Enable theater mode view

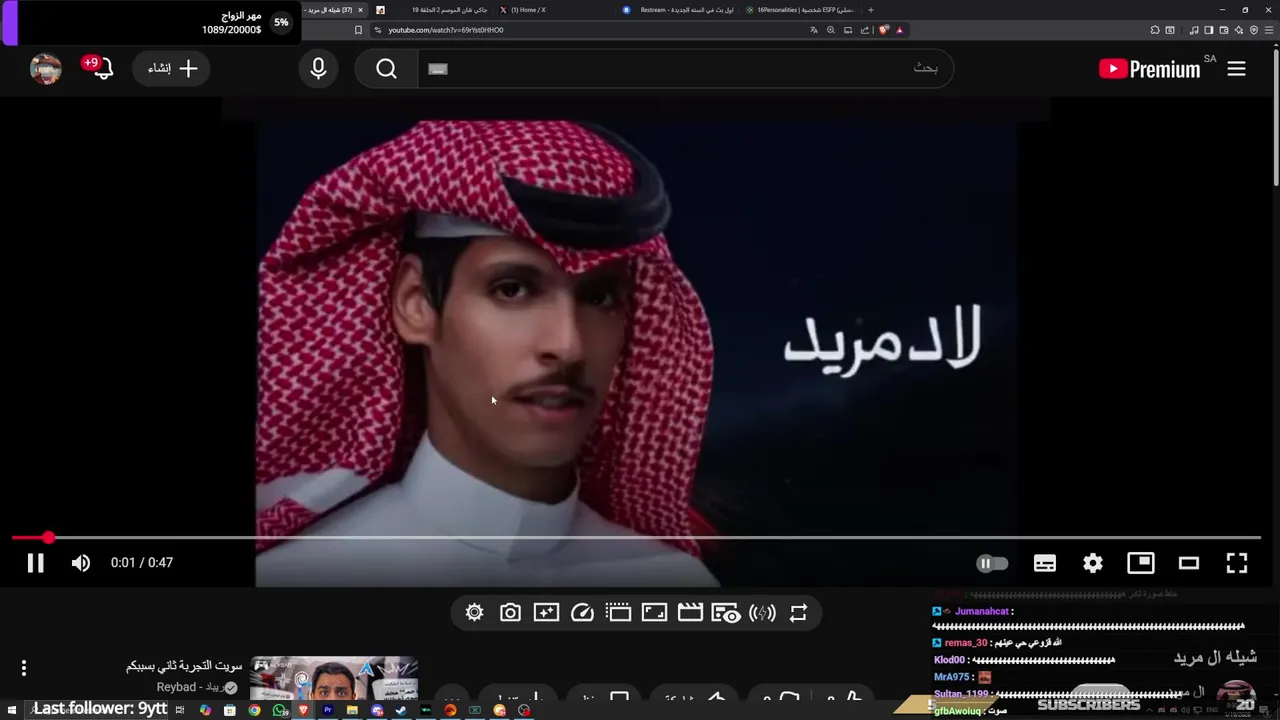coord(1189,563)
